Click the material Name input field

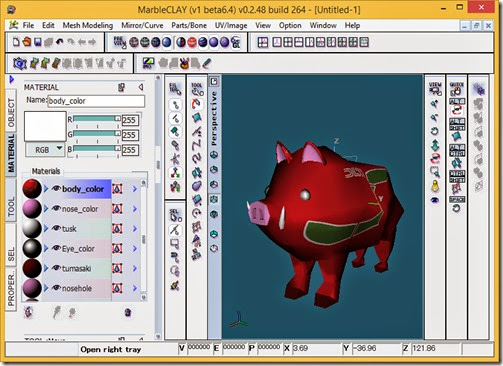click(x=96, y=101)
